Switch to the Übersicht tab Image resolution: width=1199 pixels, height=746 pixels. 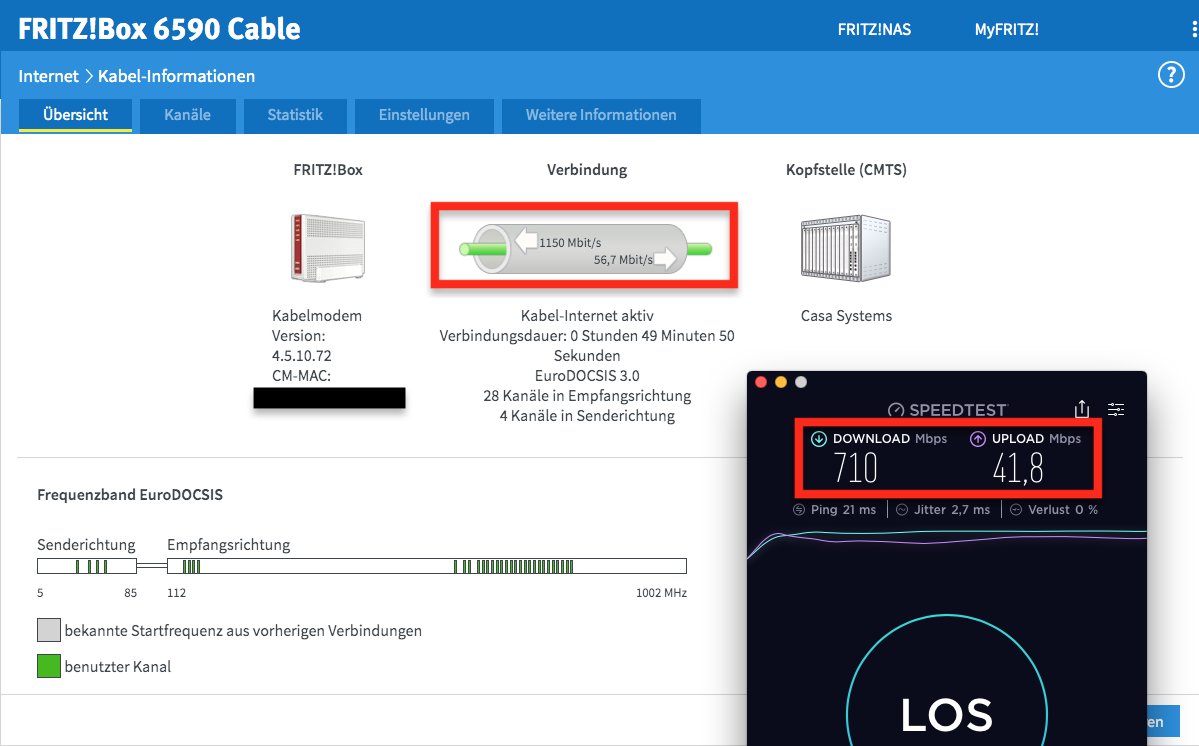click(76, 115)
